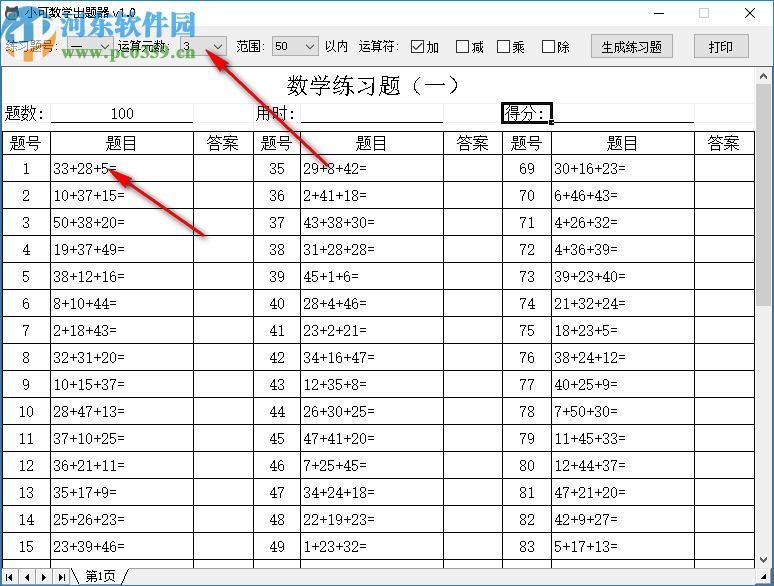Select question cell 2+18+43=
774x586 pixels.
point(122,330)
